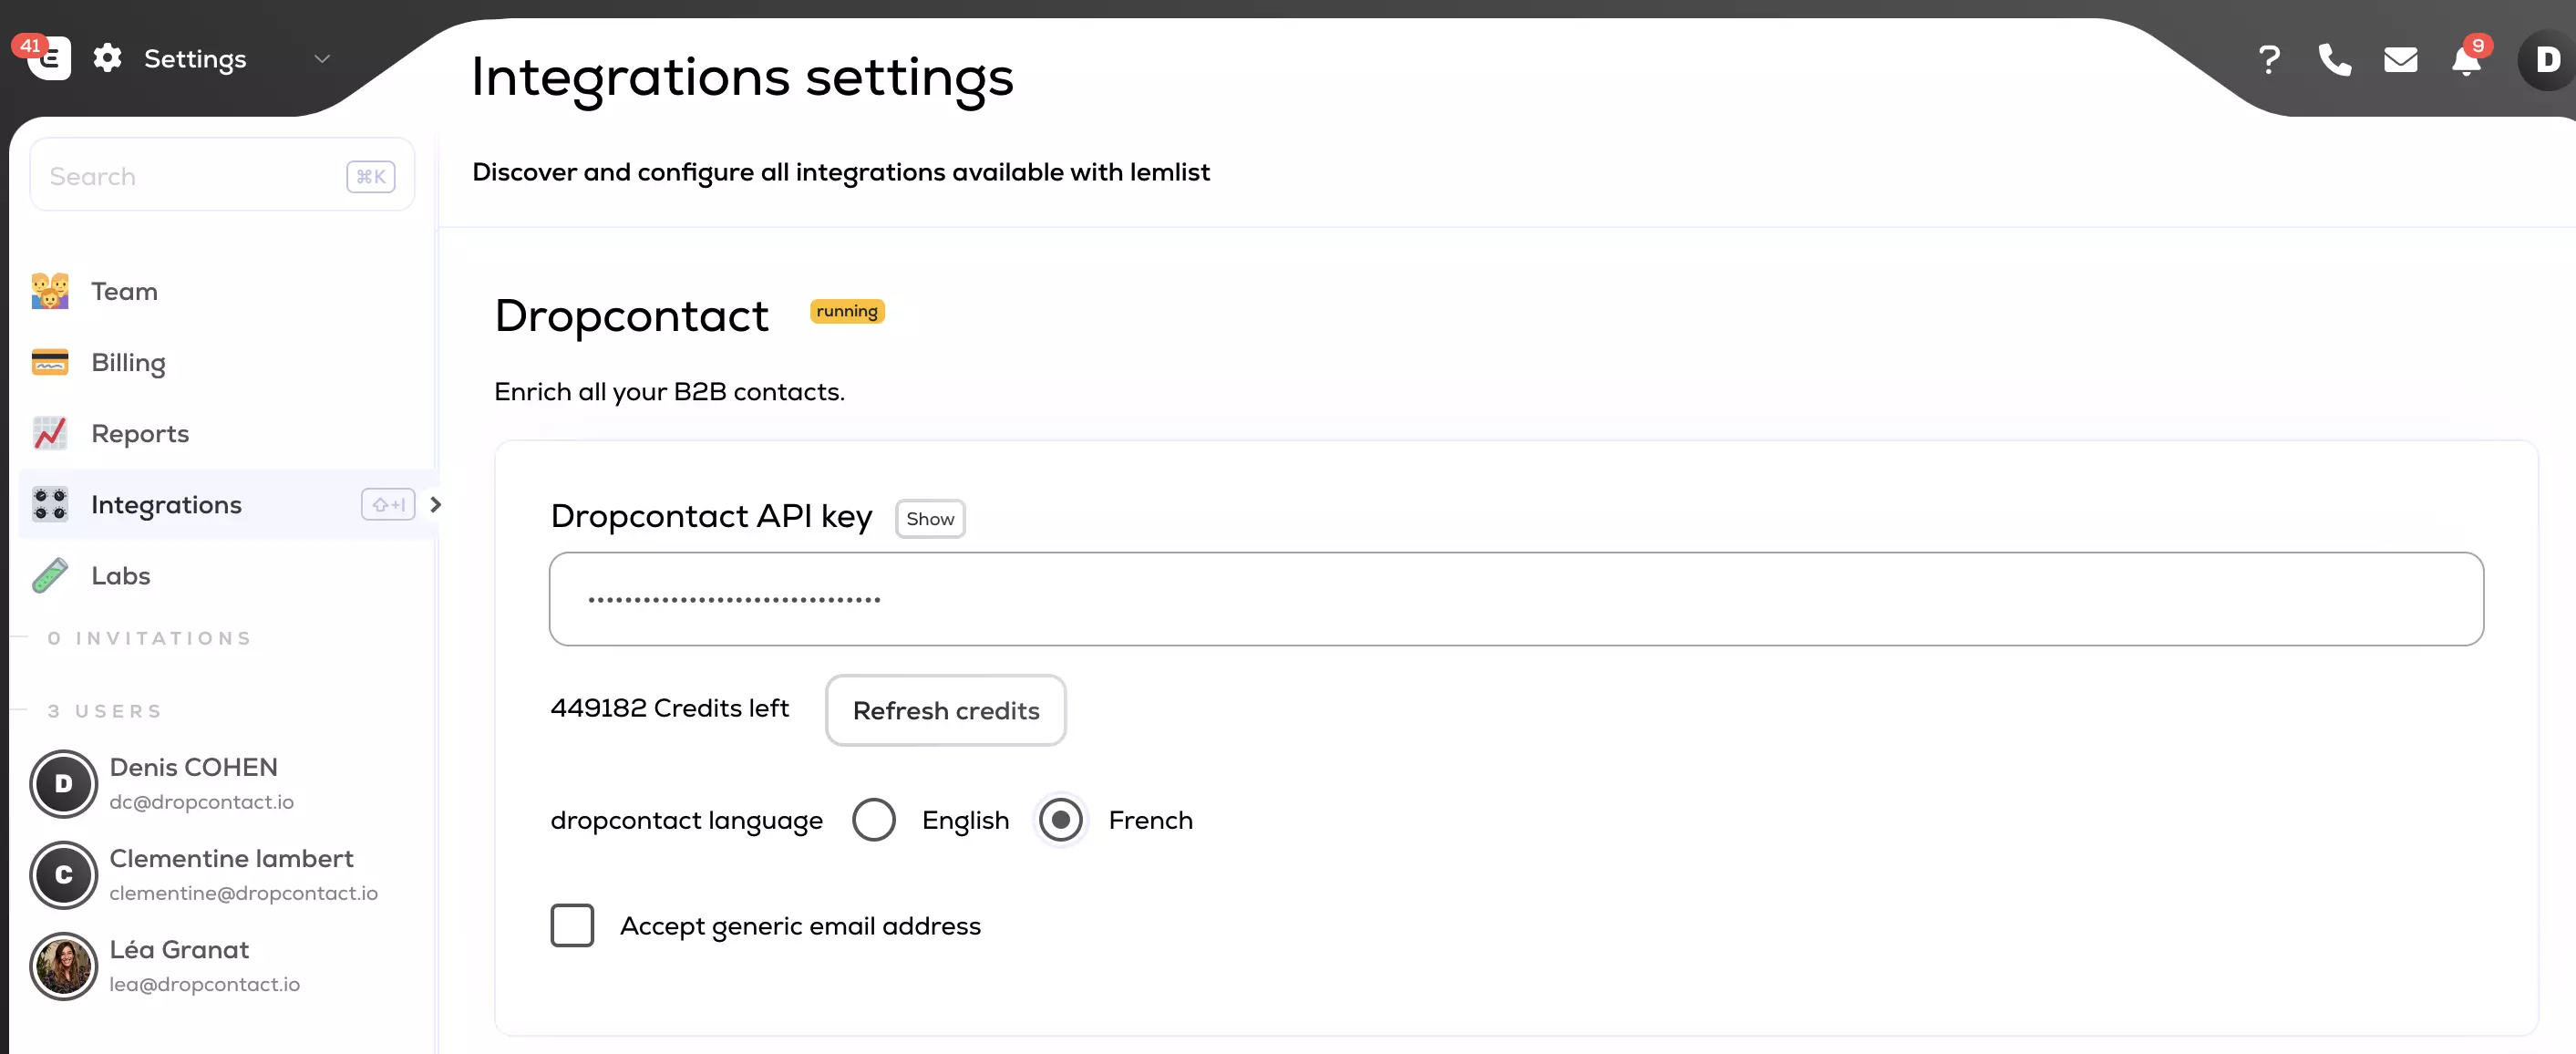The height and width of the screenshot is (1054, 2576).
Task: Select user Denis COHEN
Action: 194,767
